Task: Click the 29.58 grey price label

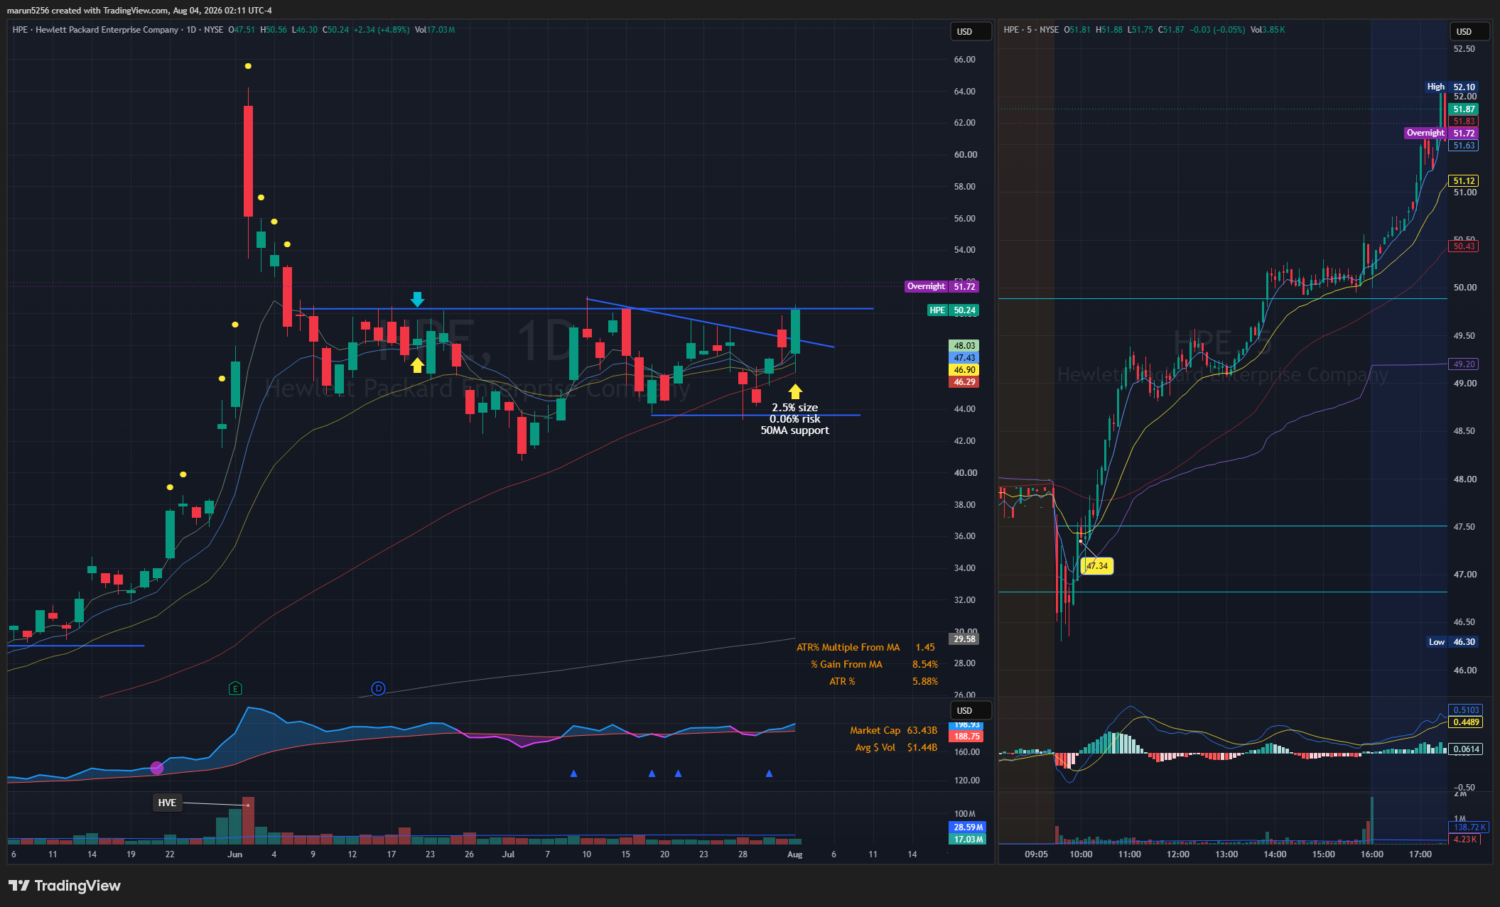Action: click(964, 639)
